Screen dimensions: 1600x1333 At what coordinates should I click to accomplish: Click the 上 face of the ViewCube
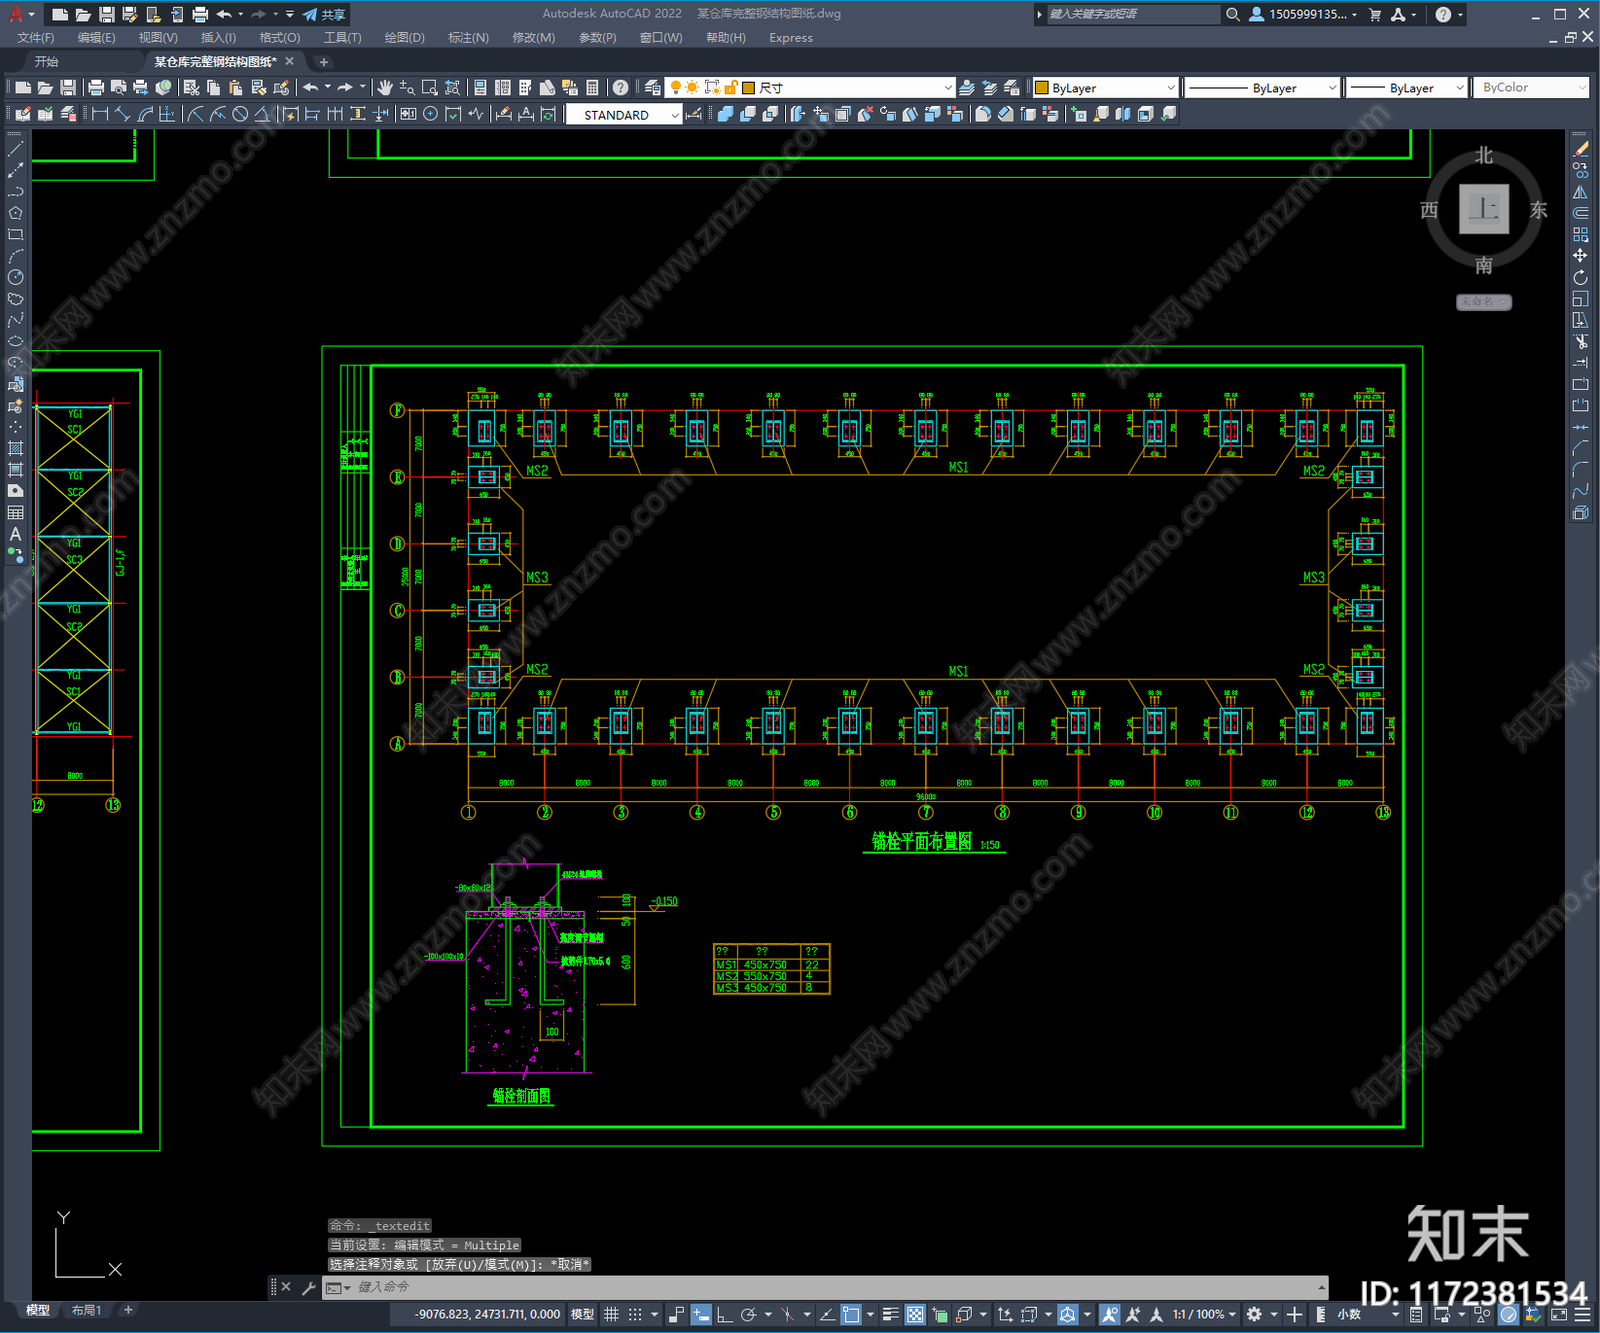click(x=1483, y=209)
